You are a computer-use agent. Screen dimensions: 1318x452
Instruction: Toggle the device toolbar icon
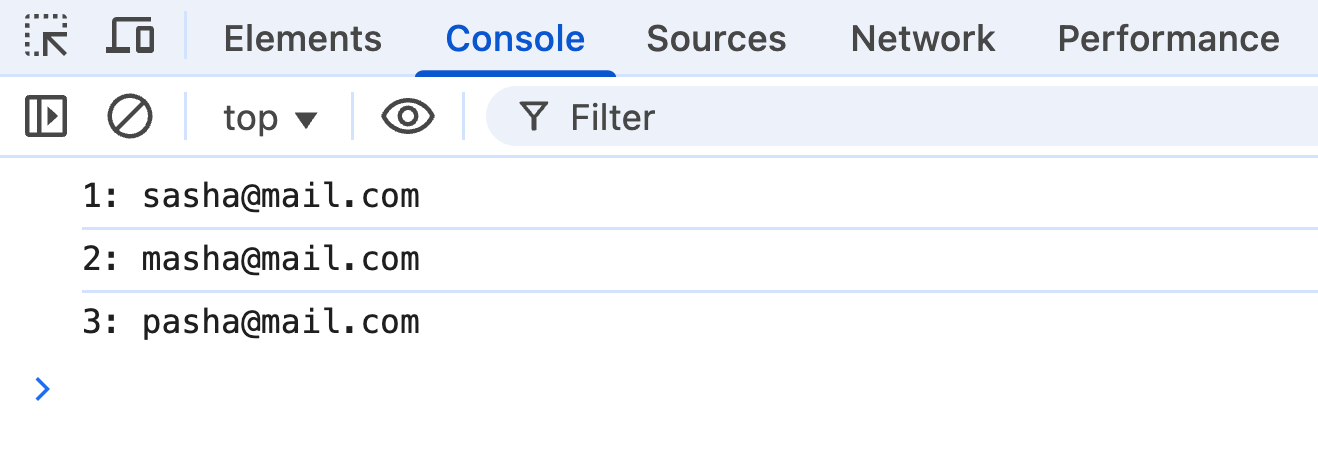(x=130, y=37)
